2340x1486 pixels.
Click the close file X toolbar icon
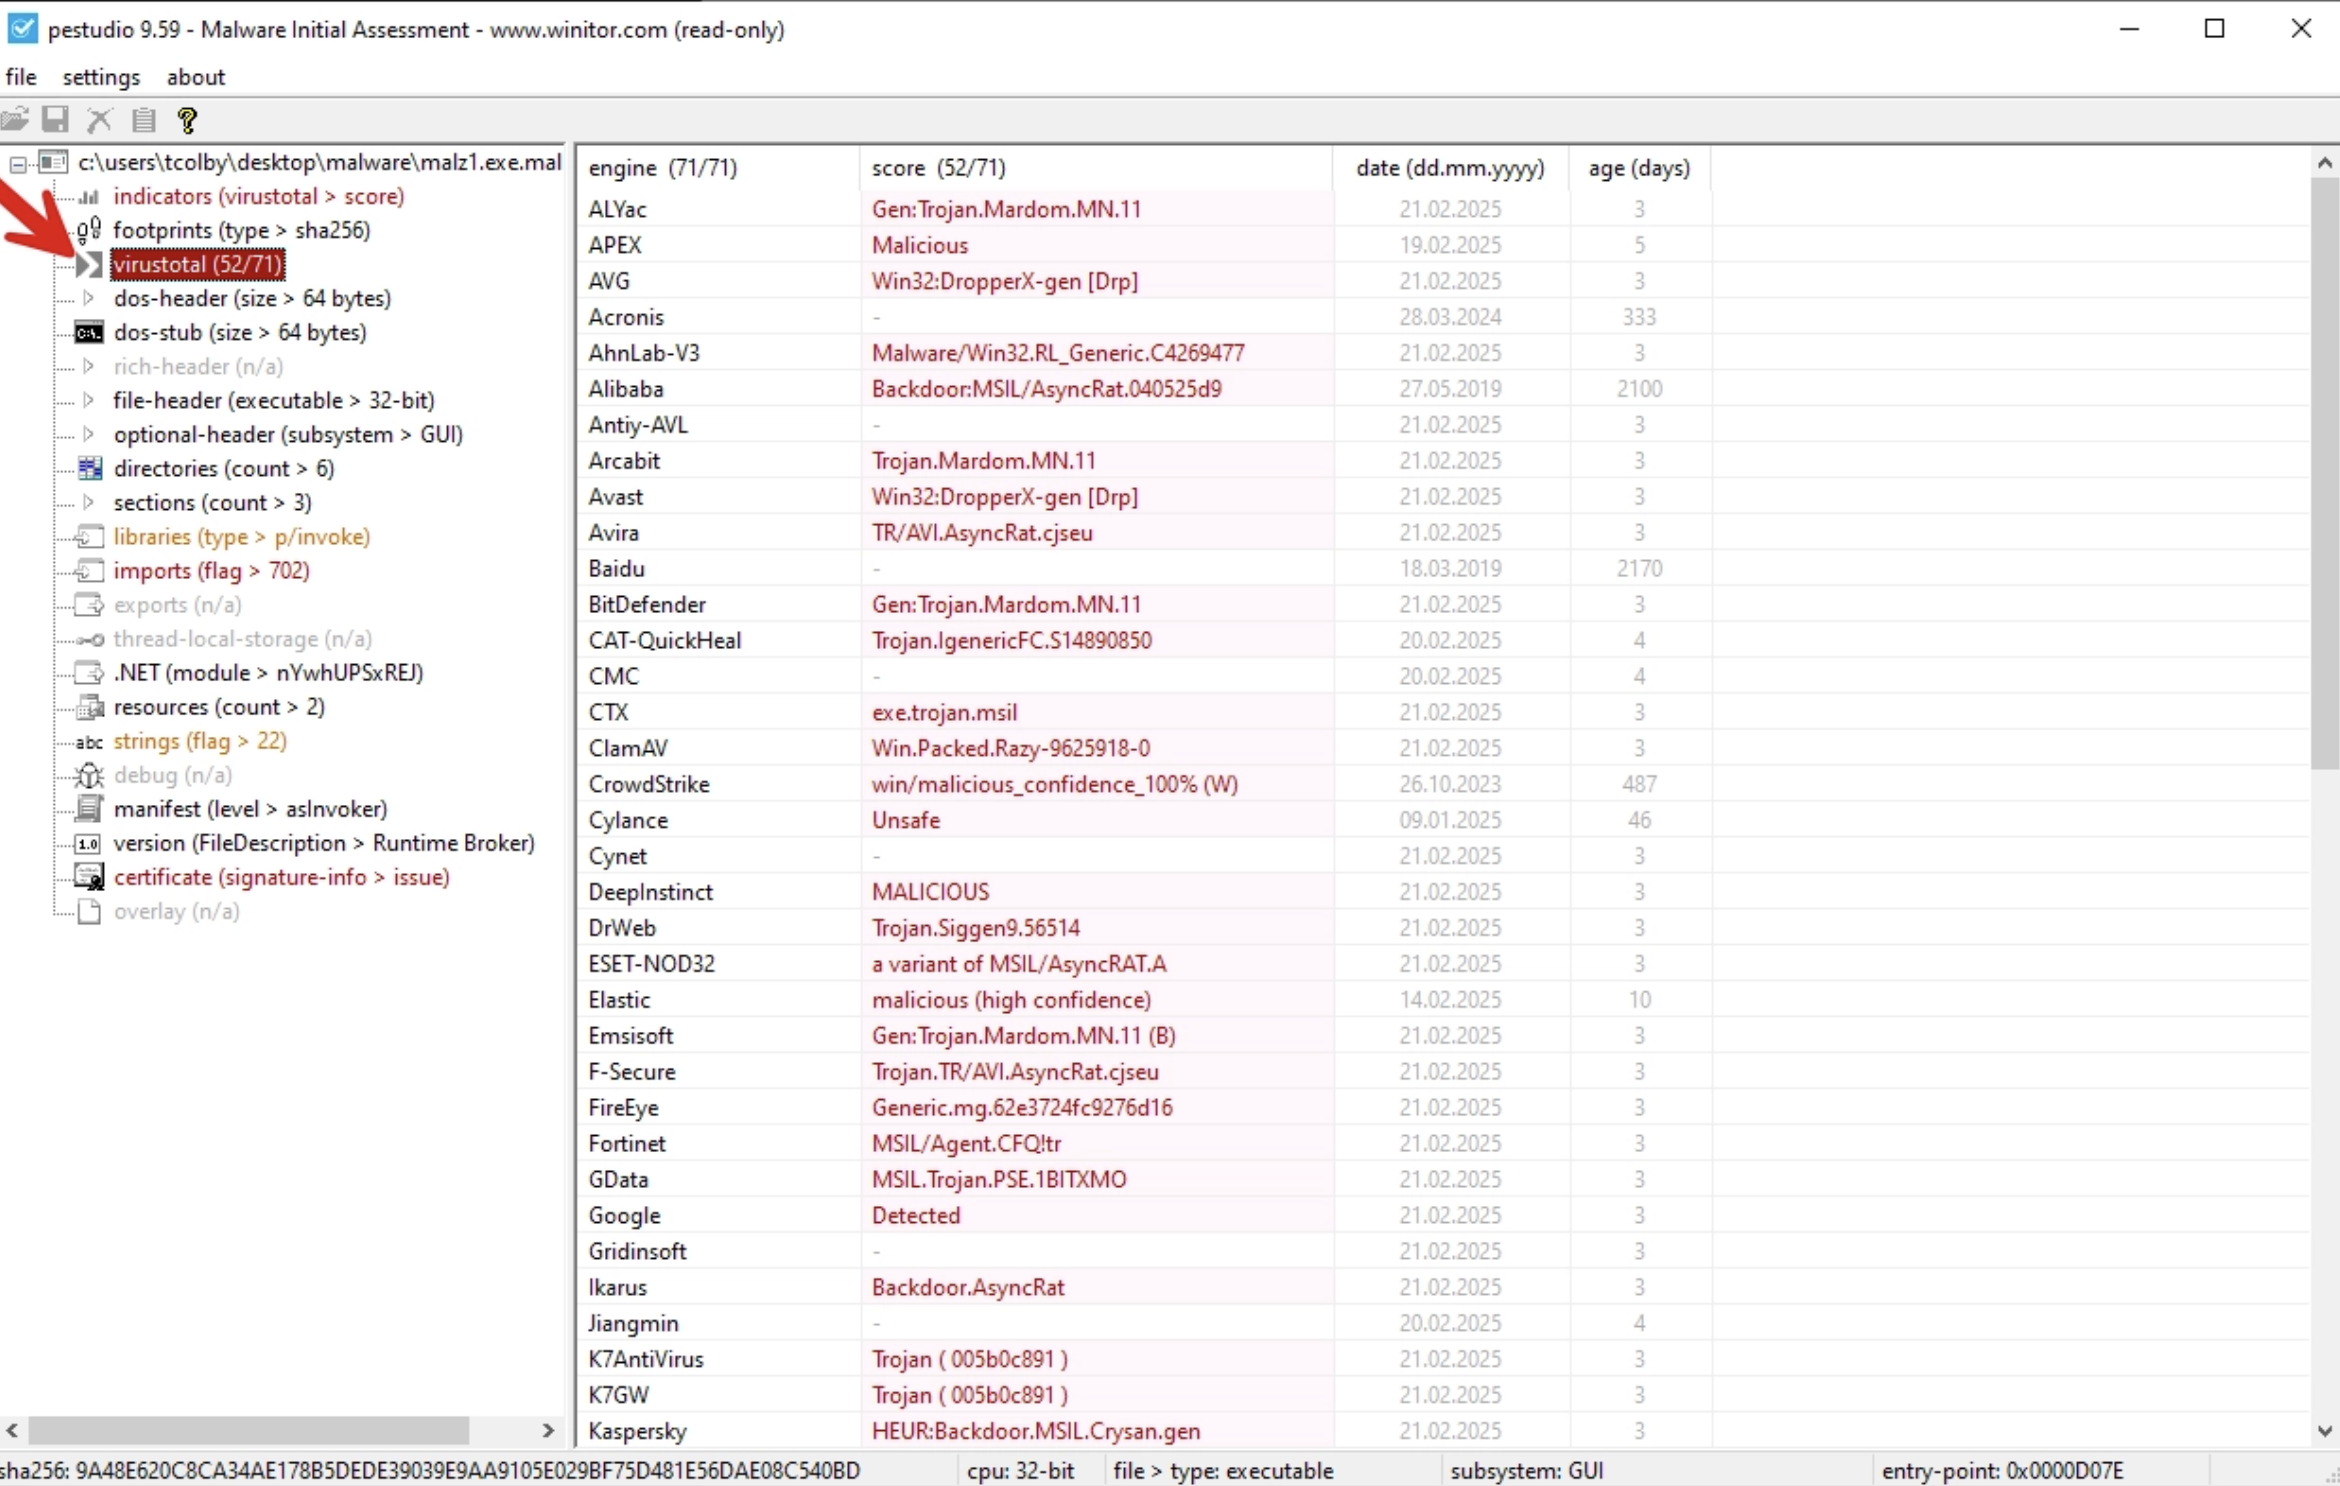[x=99, y=120]
